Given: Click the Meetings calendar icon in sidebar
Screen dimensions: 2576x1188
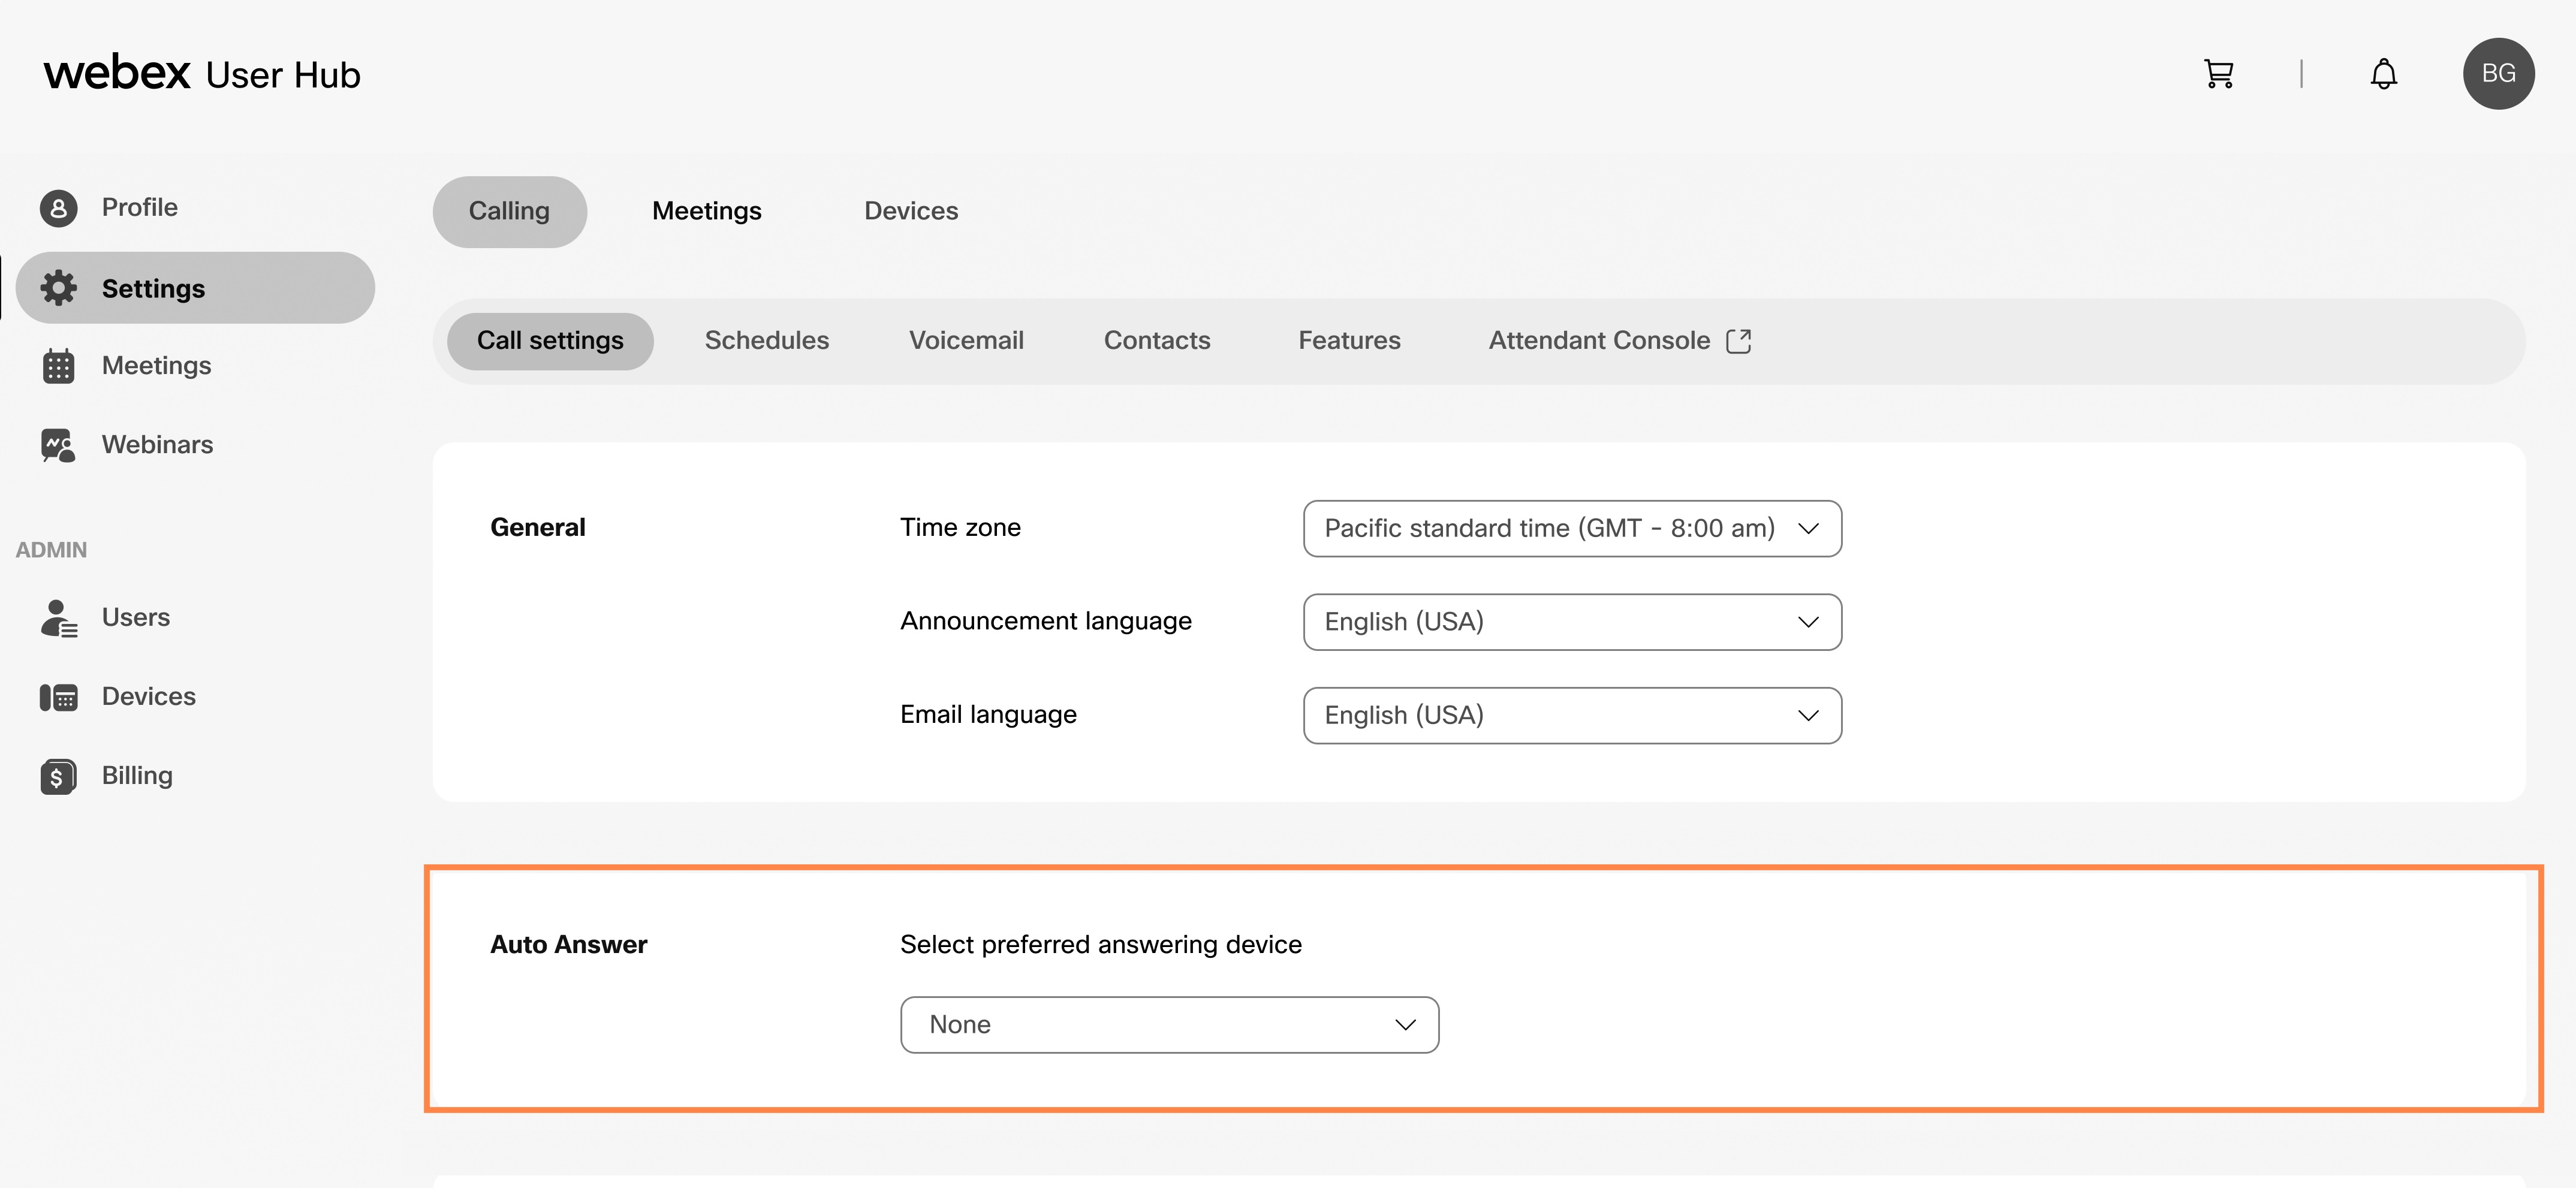Looking at the screenshot, I should [58, 366].
